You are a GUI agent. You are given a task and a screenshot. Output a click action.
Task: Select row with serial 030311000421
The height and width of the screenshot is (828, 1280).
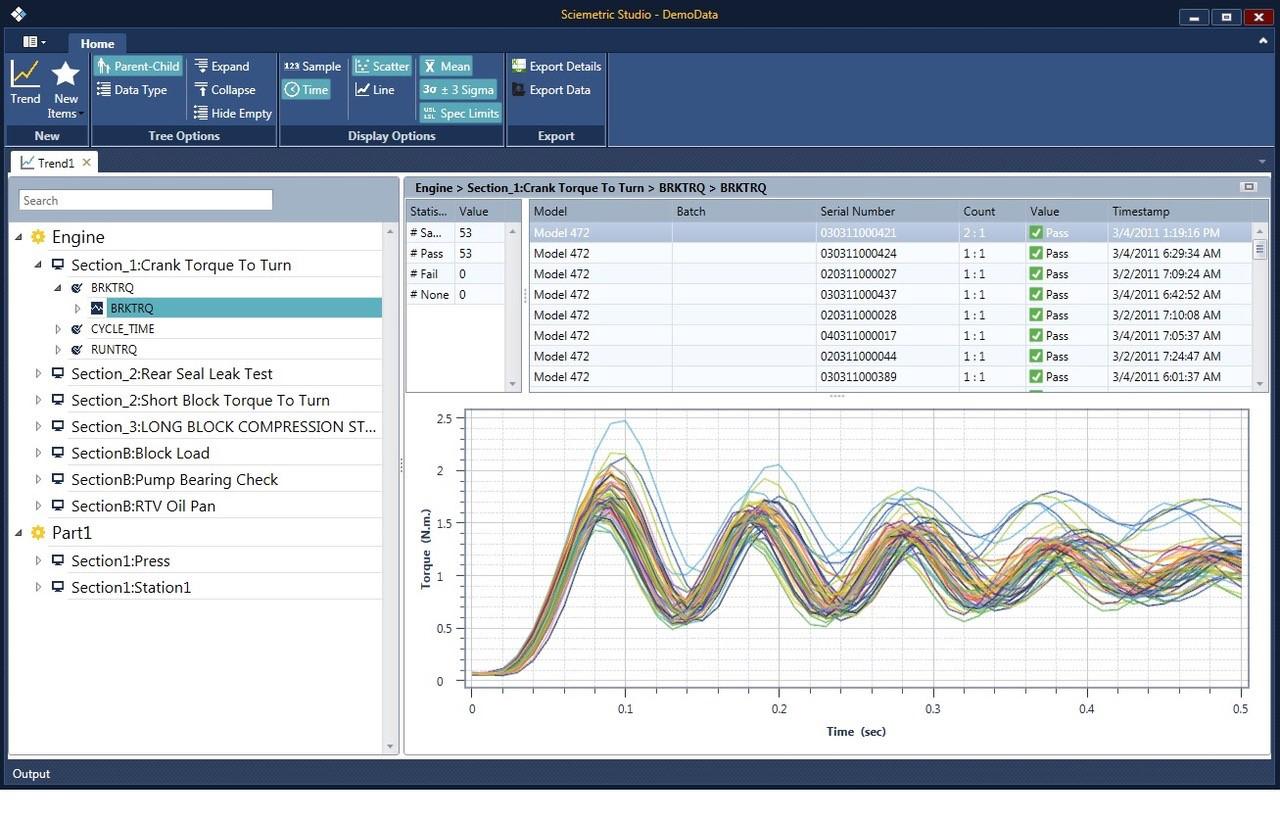click(890, 233)
